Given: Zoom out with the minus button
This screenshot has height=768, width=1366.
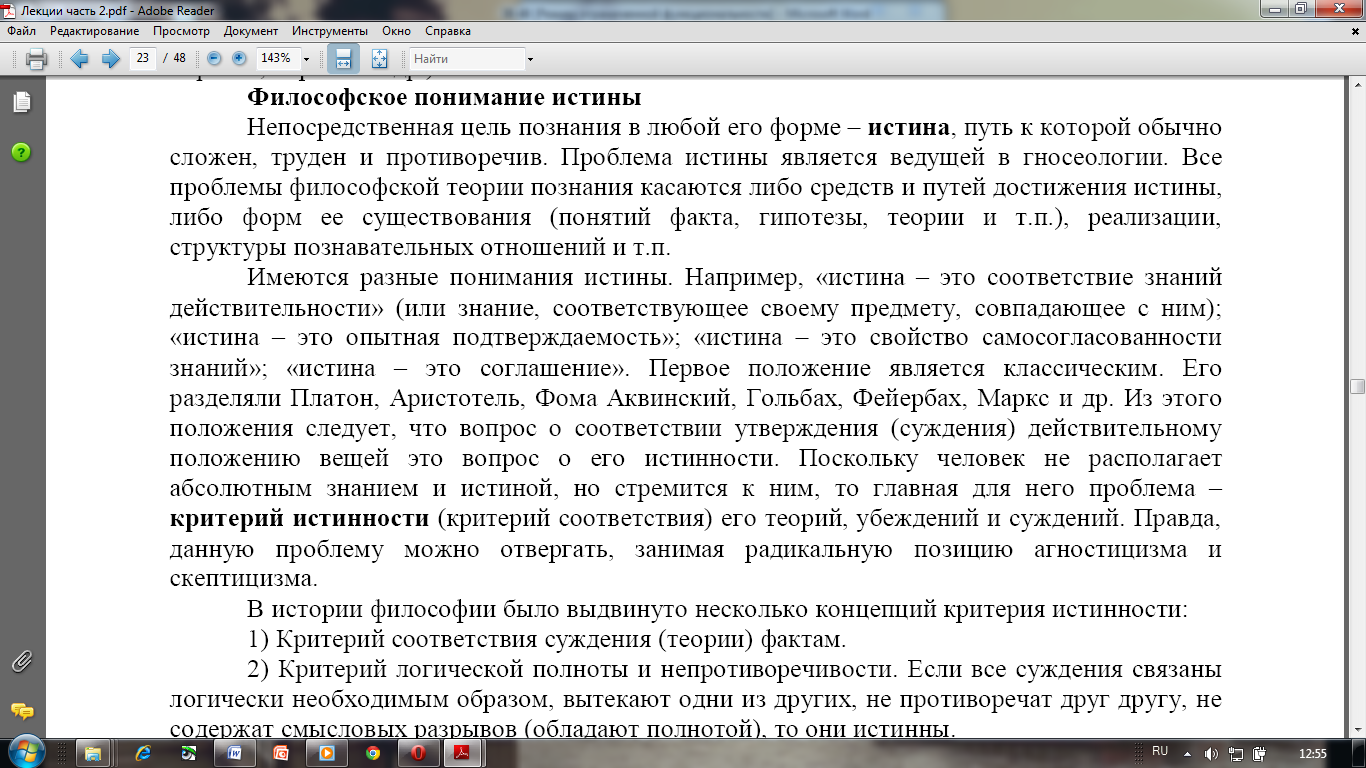Looking at the screenshot, I should [x=214, y=58].
